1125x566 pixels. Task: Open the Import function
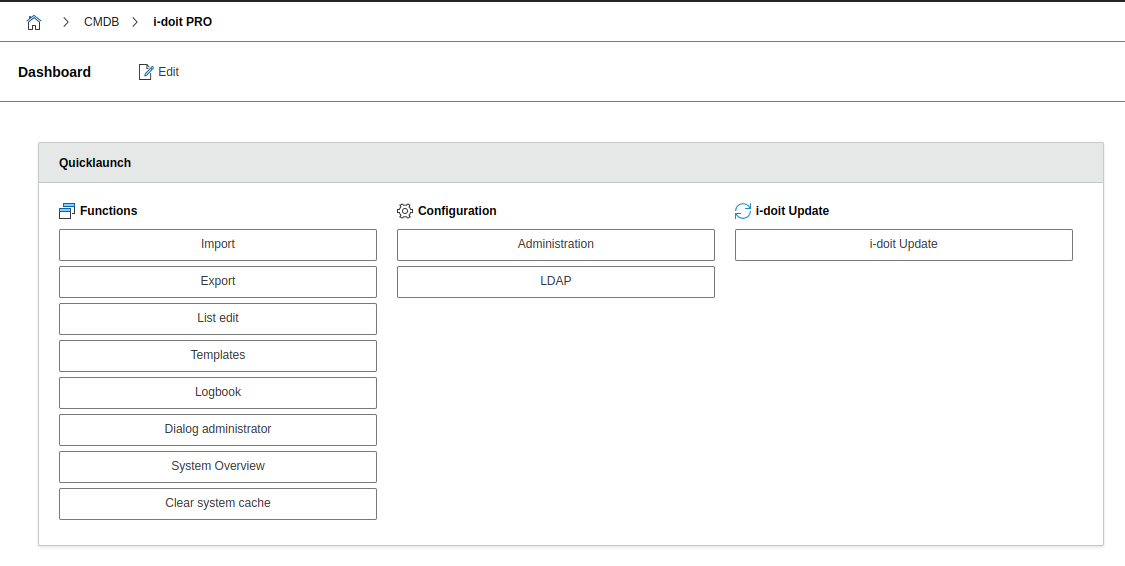pos(218,245)
